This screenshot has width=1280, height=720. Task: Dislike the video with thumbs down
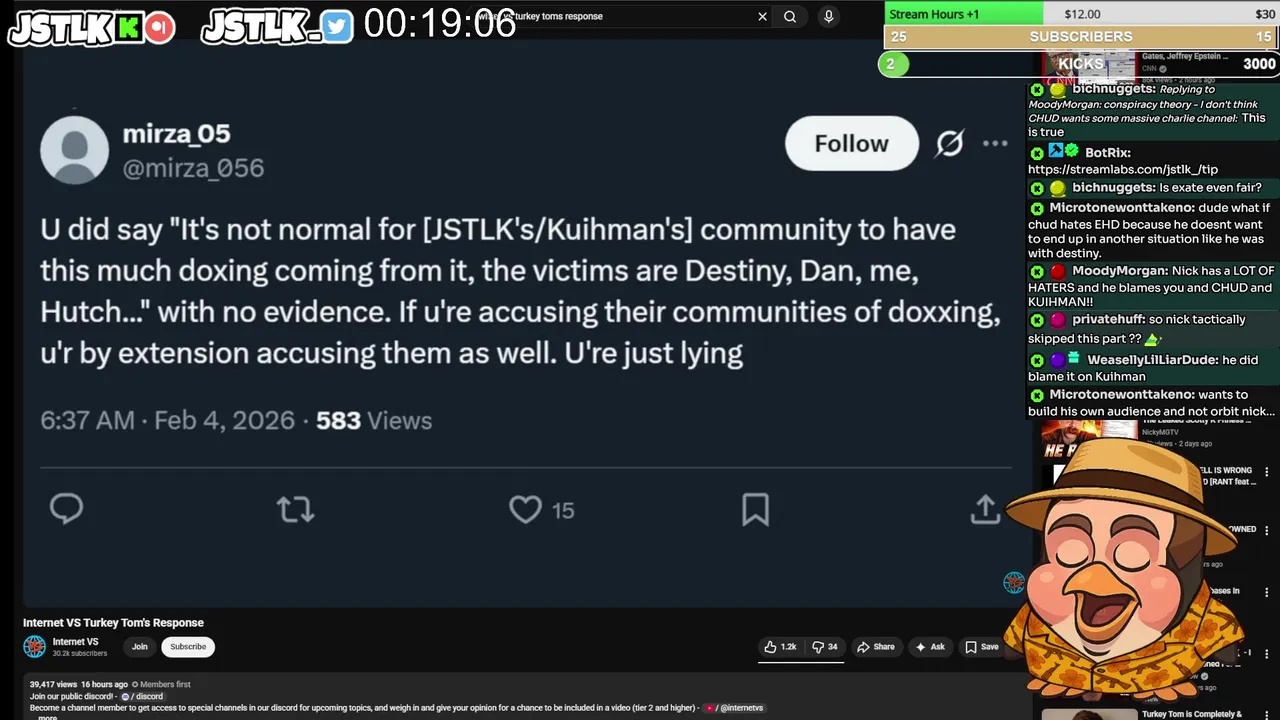(x=825, y=647)
